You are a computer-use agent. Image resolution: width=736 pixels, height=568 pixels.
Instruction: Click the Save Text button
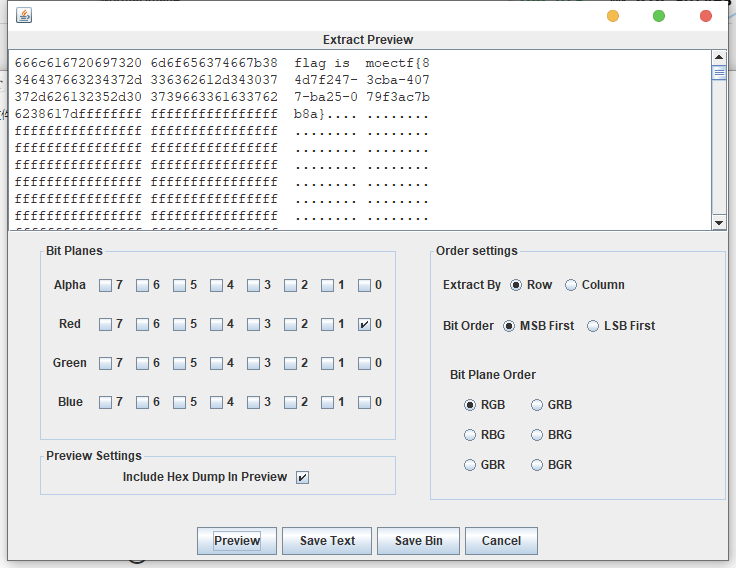(327, 541)
